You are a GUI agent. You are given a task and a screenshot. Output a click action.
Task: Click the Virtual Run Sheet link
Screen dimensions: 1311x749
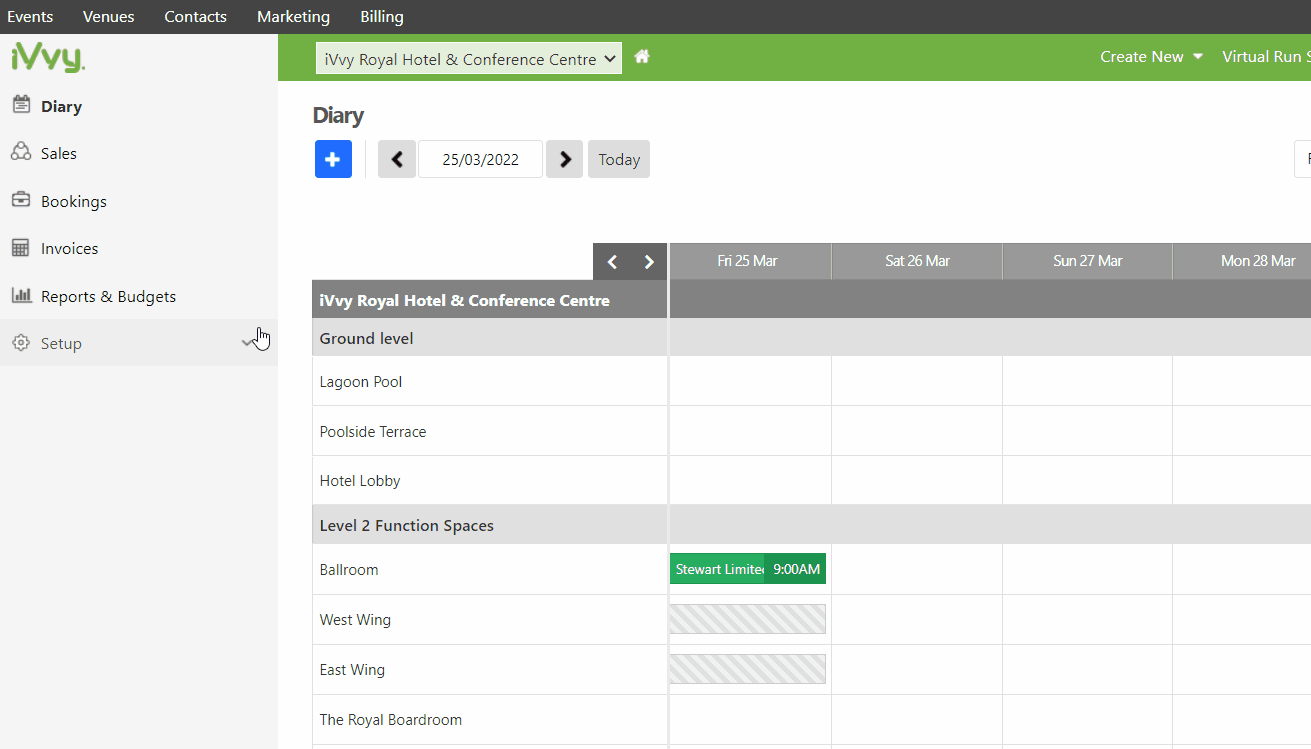[x=1266, y=57]
